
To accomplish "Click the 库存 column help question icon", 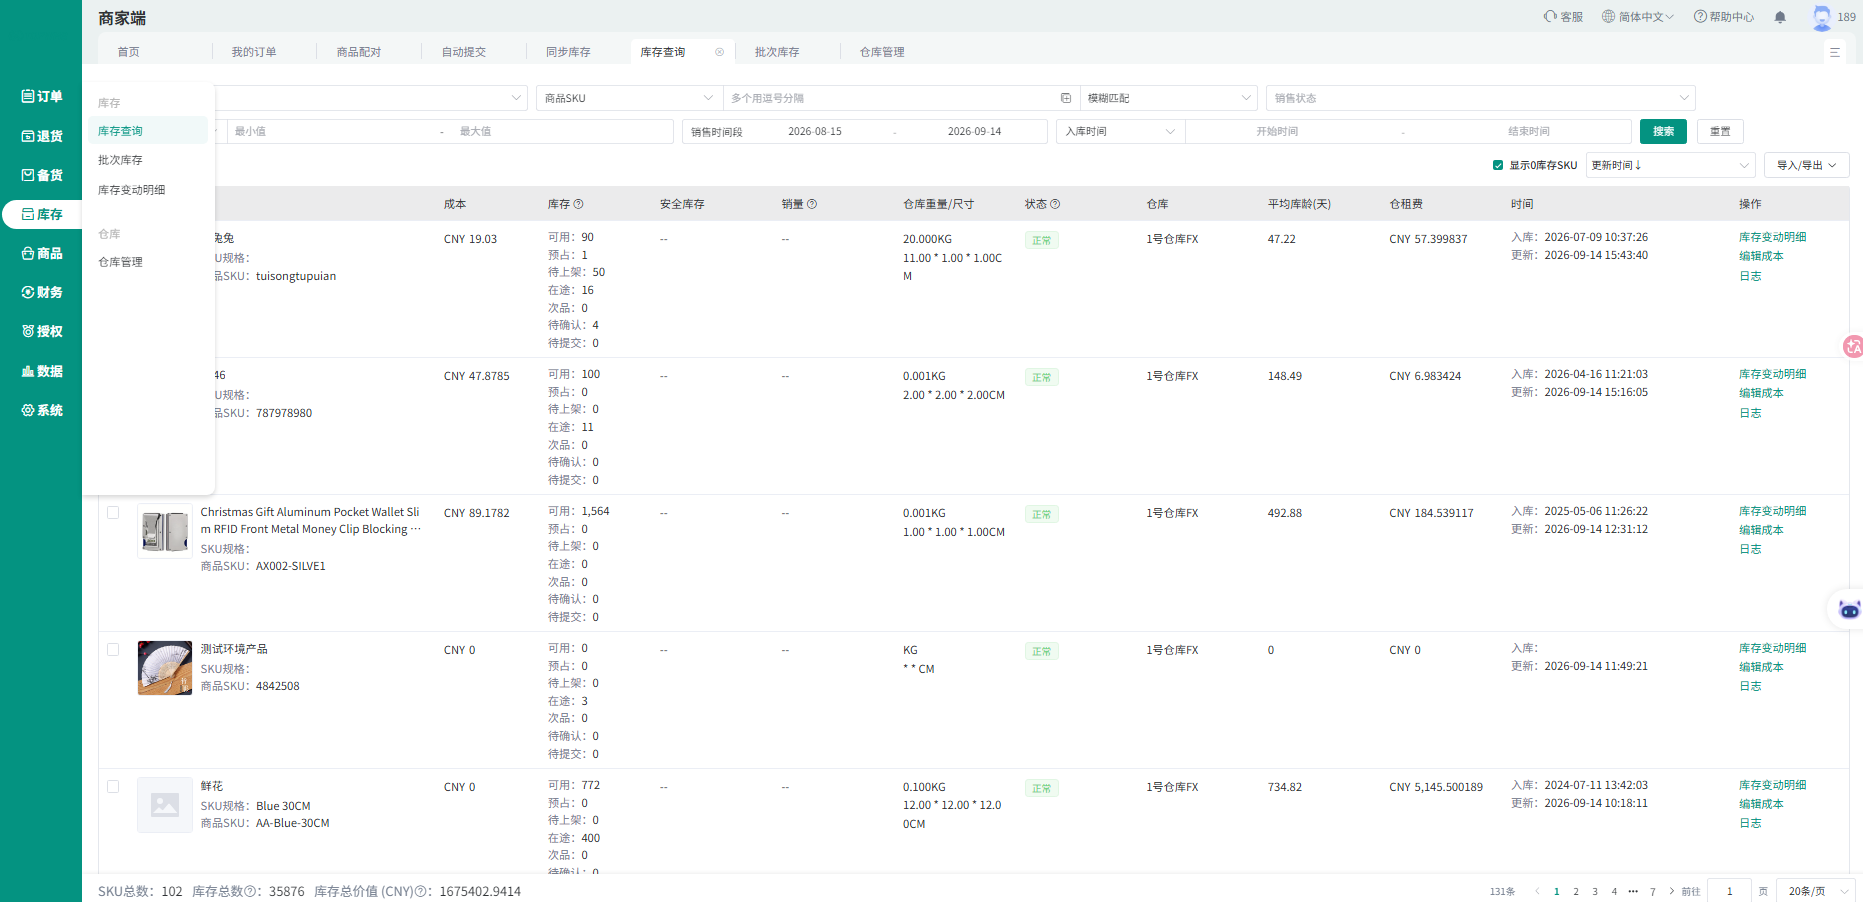I will click(x=578, y=204).
